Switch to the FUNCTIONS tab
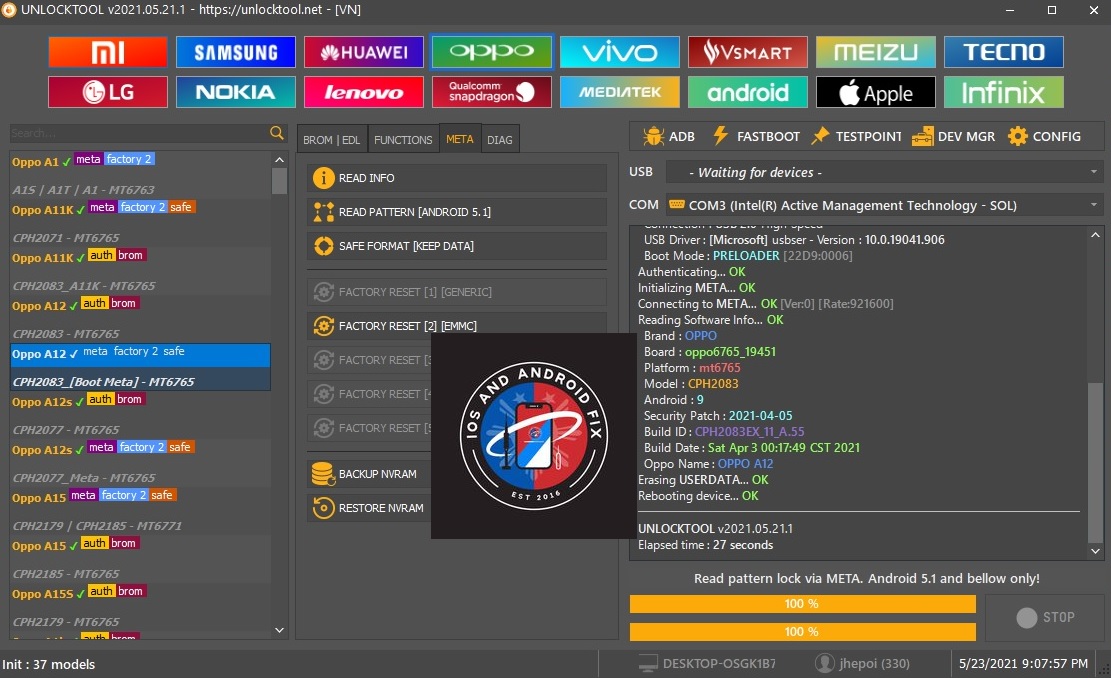The image size is (1111, 678). pyautogui.click(x=403, y=140)
